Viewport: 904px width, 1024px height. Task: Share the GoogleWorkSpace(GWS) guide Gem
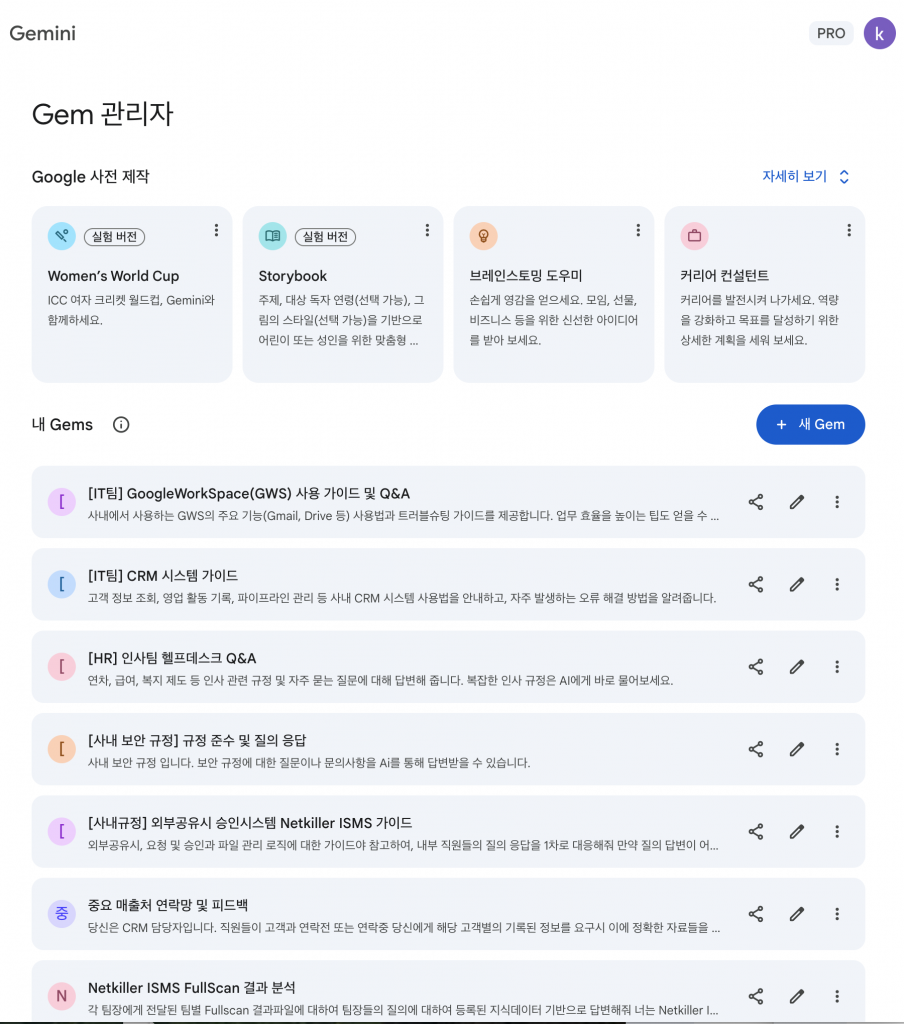756,502
